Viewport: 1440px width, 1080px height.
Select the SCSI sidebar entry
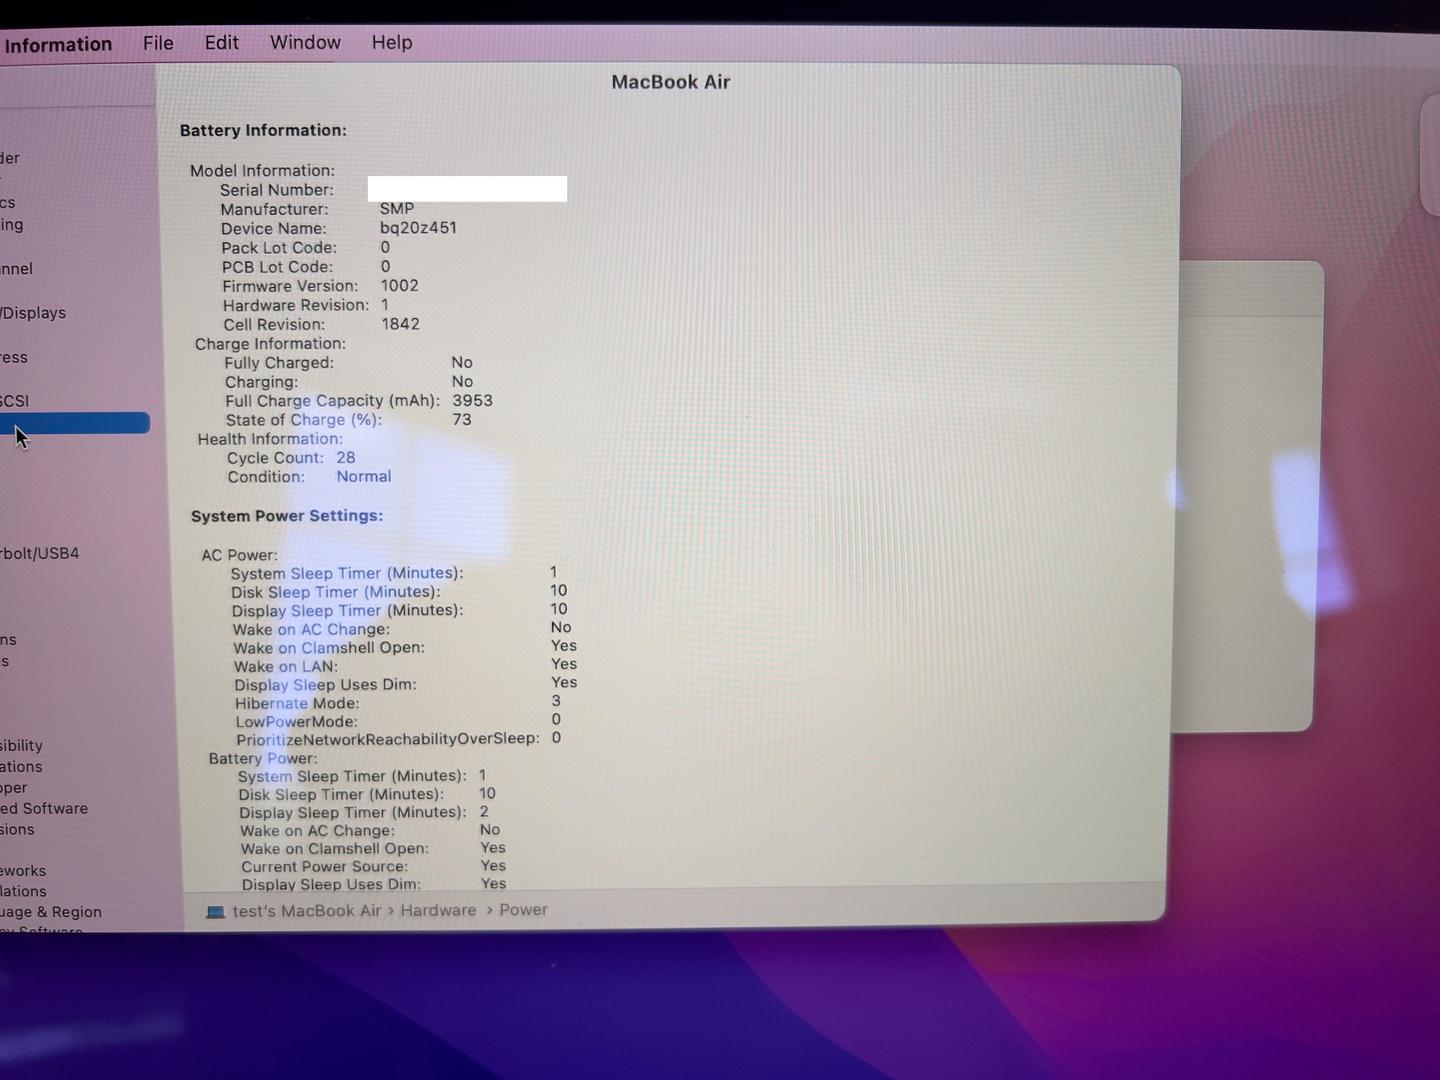14,401
